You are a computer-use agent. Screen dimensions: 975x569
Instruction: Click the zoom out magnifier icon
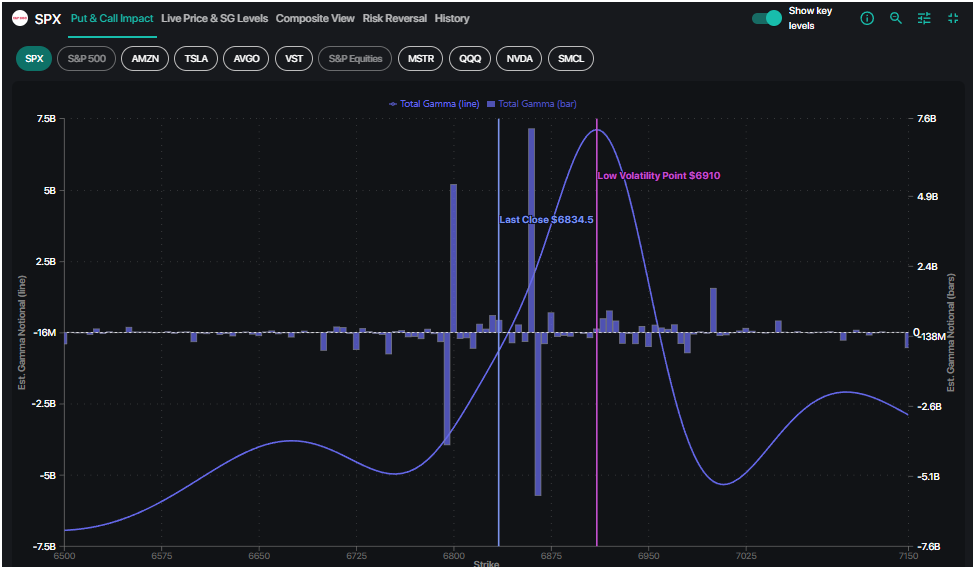pos(896,19)
